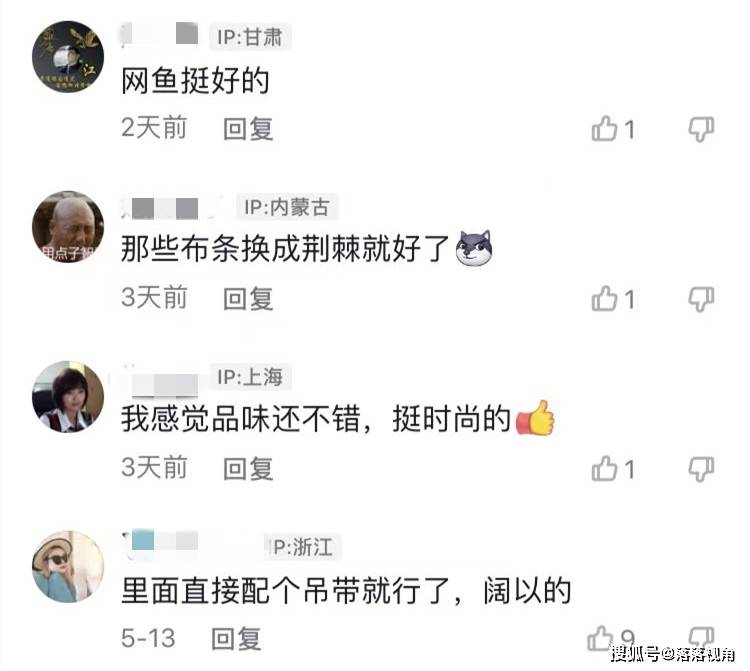Screen dimensions: 750x671
Task: Tap the blurred username next to IP:甘肃
Action: click(x=159, y=34)
